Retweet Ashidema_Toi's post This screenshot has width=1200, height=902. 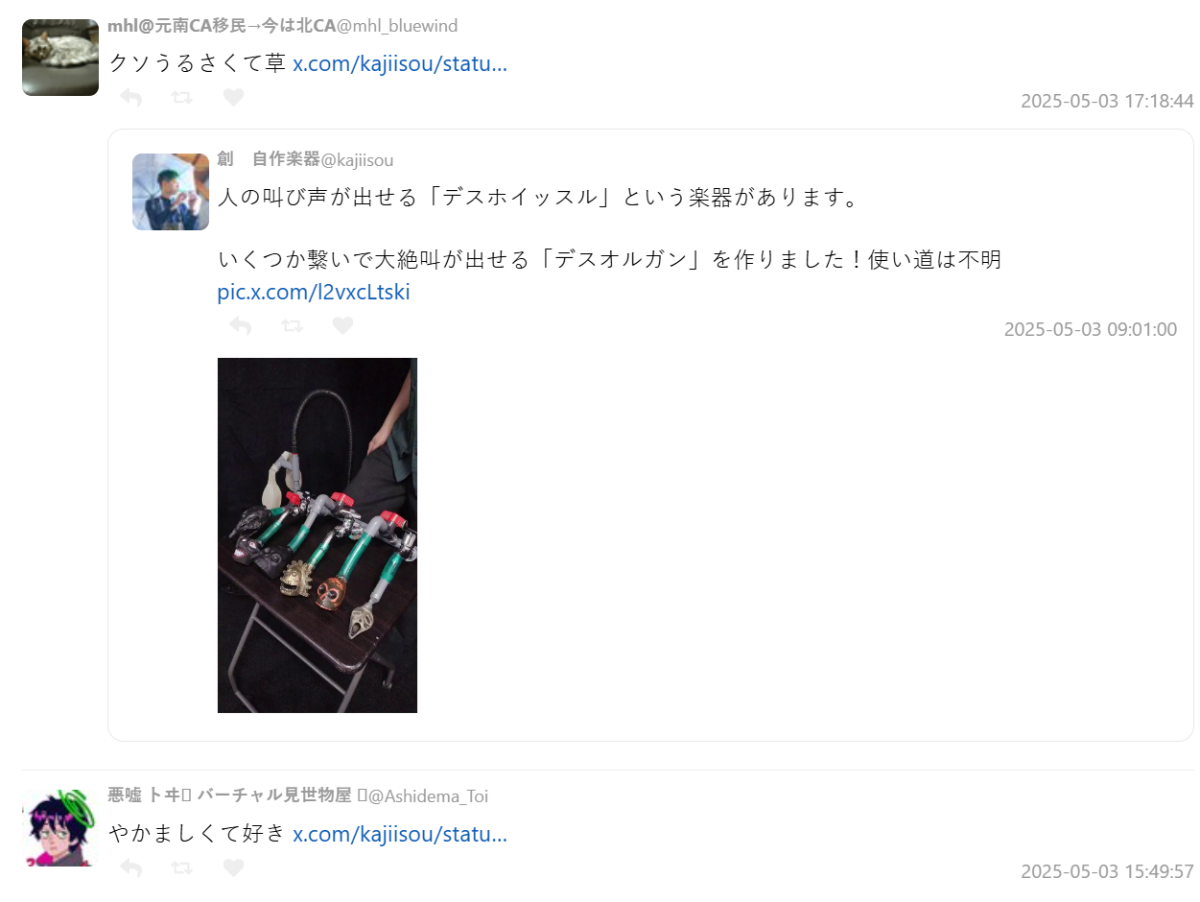click(182, 867)
